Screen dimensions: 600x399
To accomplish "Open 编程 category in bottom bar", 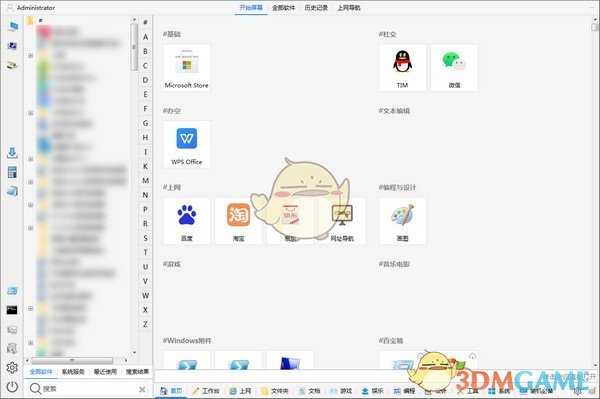I will (404, 391).
